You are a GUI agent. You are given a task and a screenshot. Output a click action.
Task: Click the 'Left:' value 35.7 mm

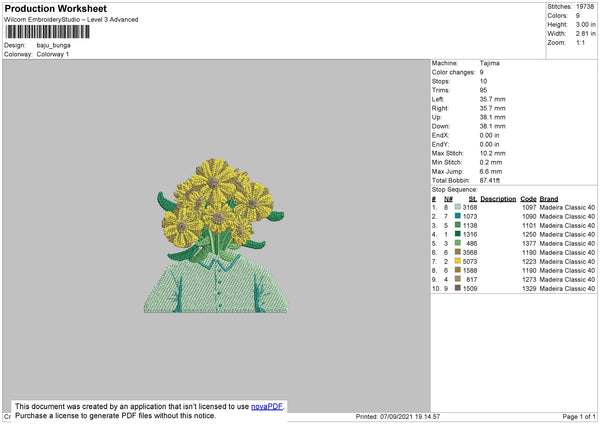tap(492, 99)
